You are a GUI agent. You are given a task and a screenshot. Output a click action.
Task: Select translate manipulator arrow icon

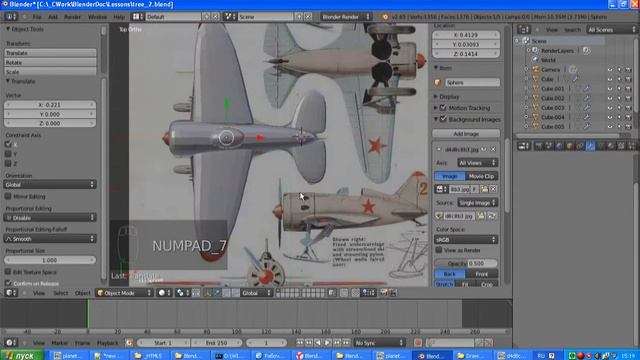pos(217,293)
